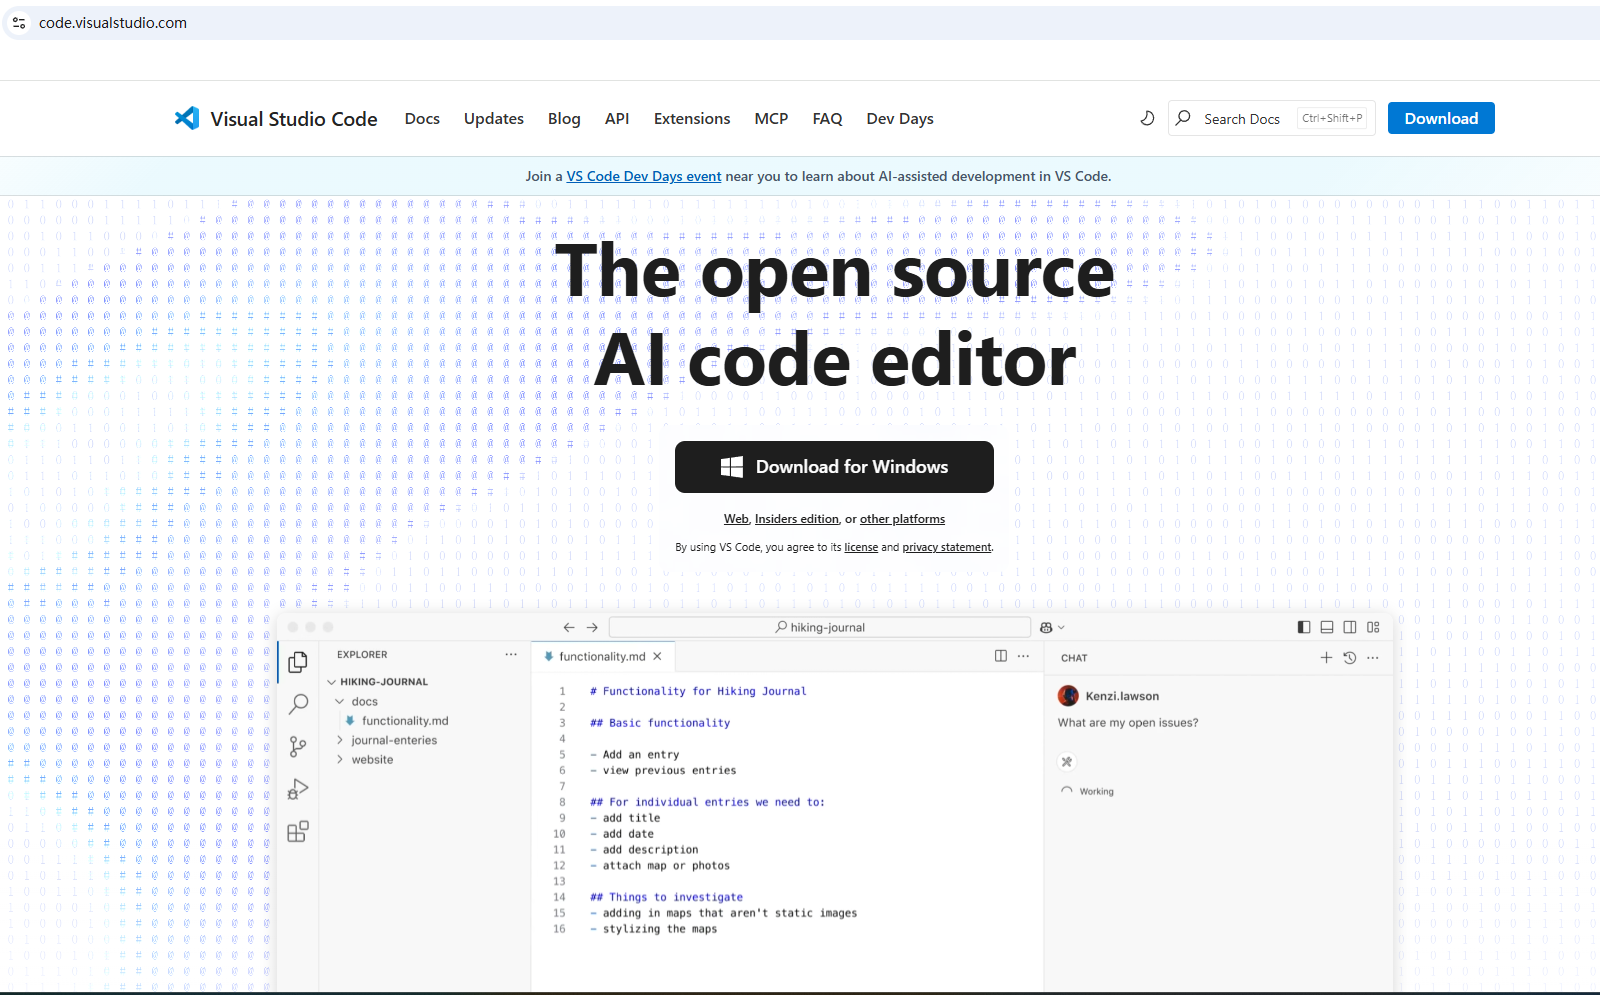Open editor more actions ellipsis
This screenshot has height=995, width=1600.
tap(1023, 656)
